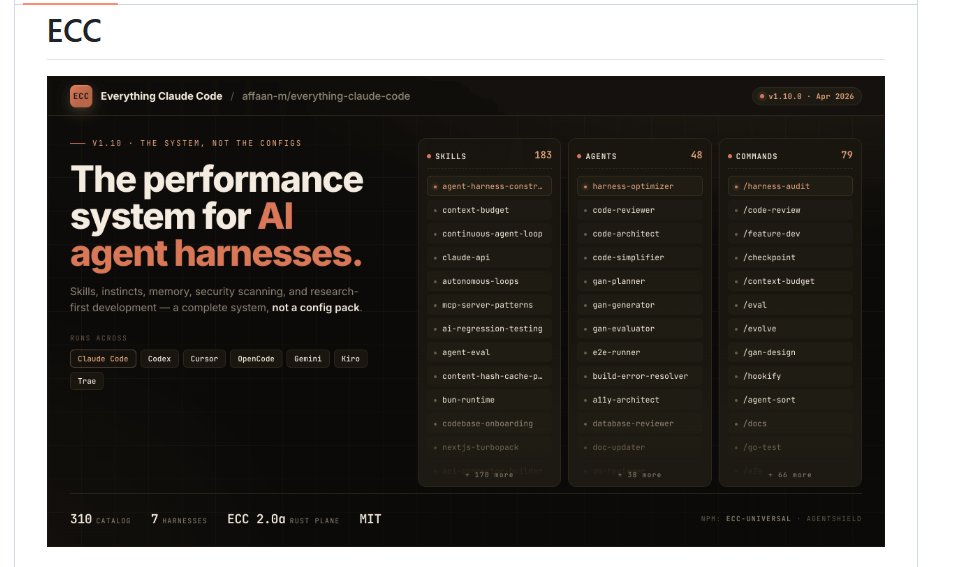Image resolution: width=979 pixels, height=567 pixels.
Task: Select the /harness-audit command row
Action: 790,186
